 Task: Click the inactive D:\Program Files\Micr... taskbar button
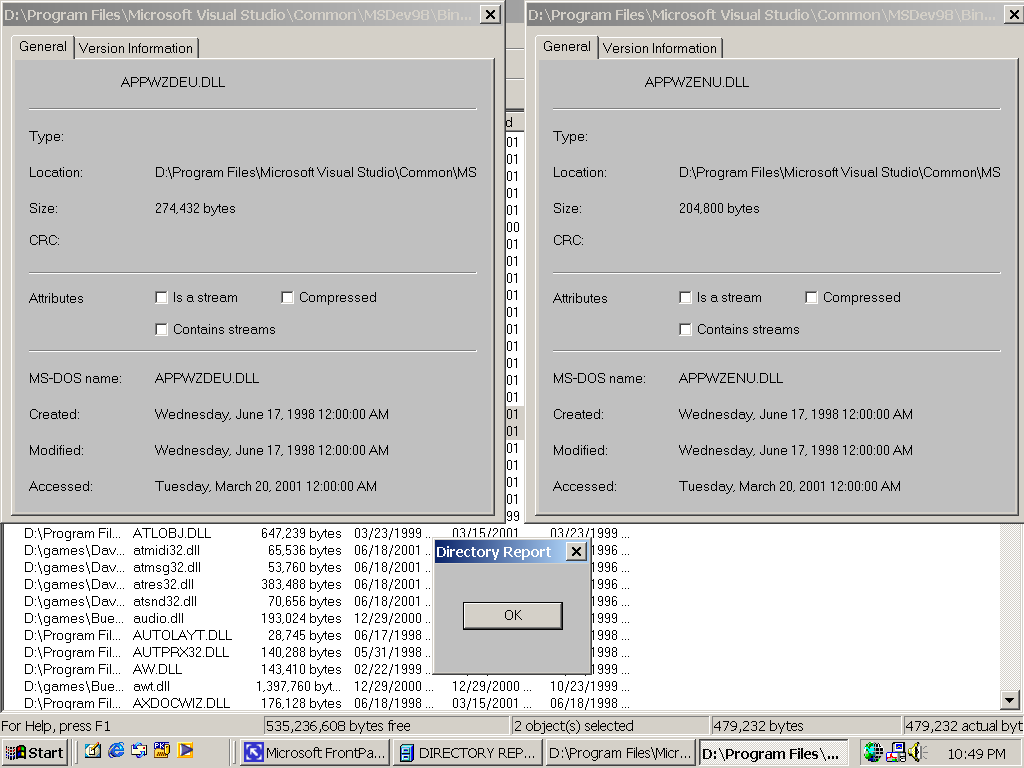[620, 753]
